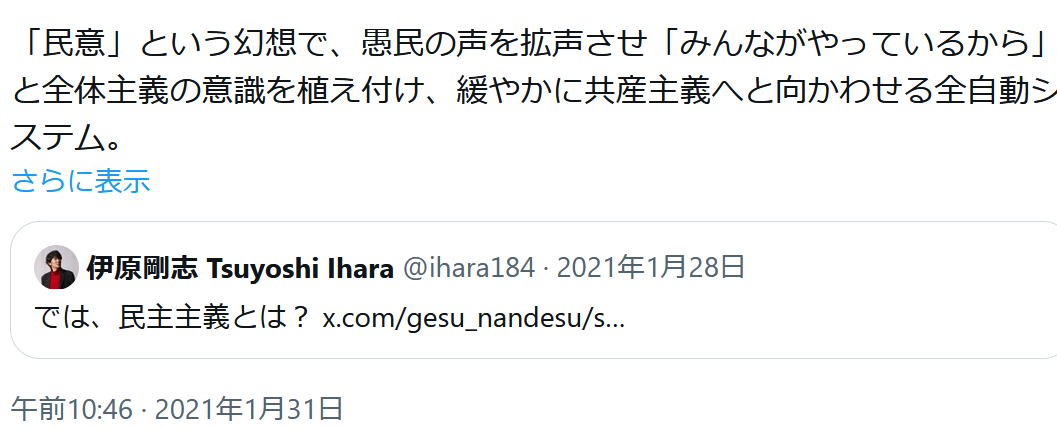Follow the x.com/gesu_nandesu link
1057x428 pixels.
(x=474, y=319)
